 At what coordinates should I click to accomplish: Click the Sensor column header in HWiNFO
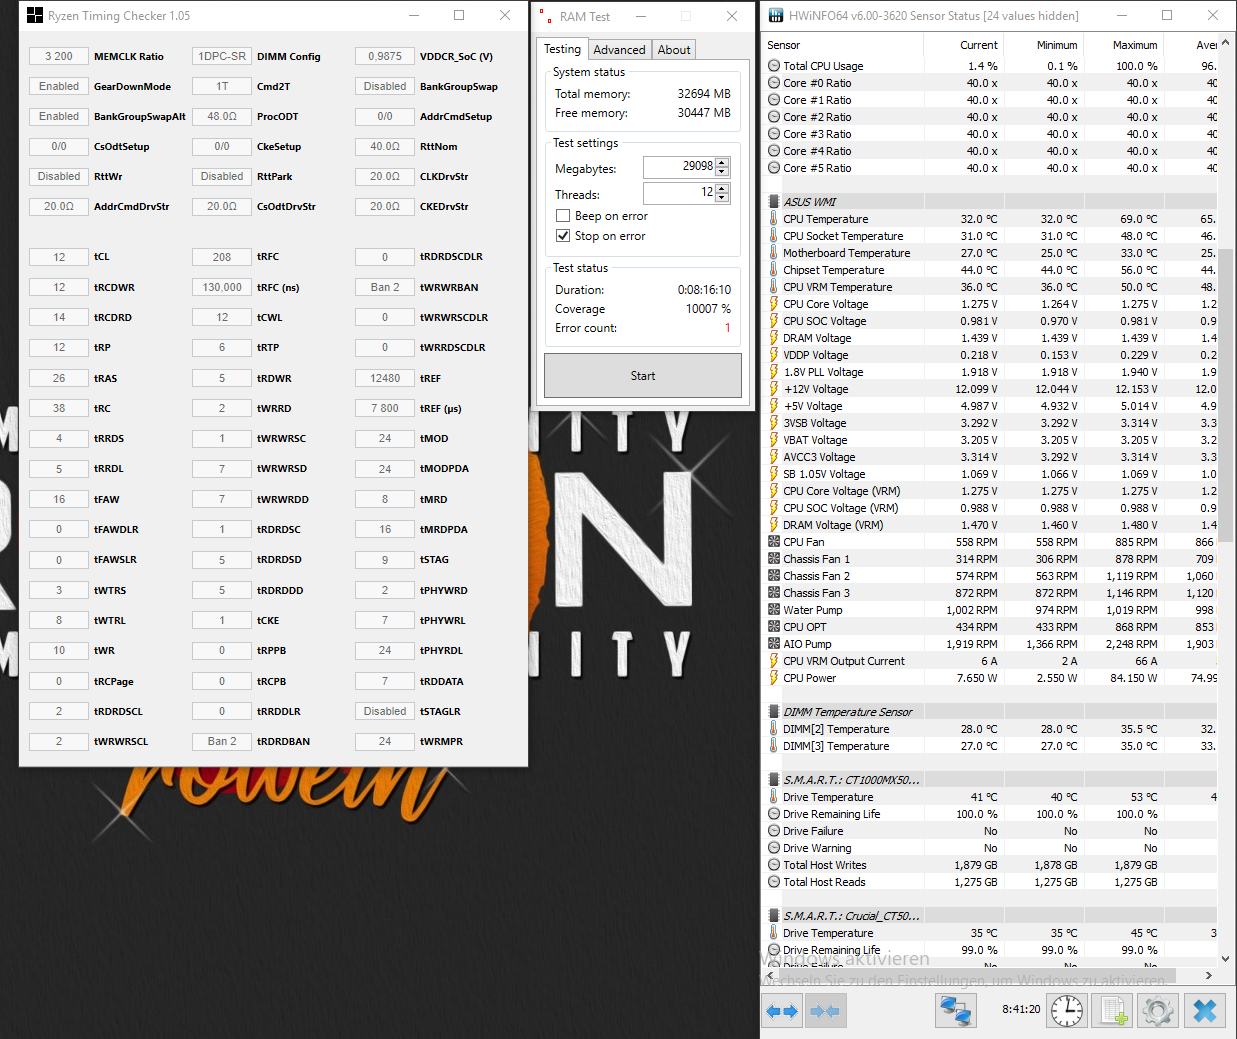[x=842, y=45]
